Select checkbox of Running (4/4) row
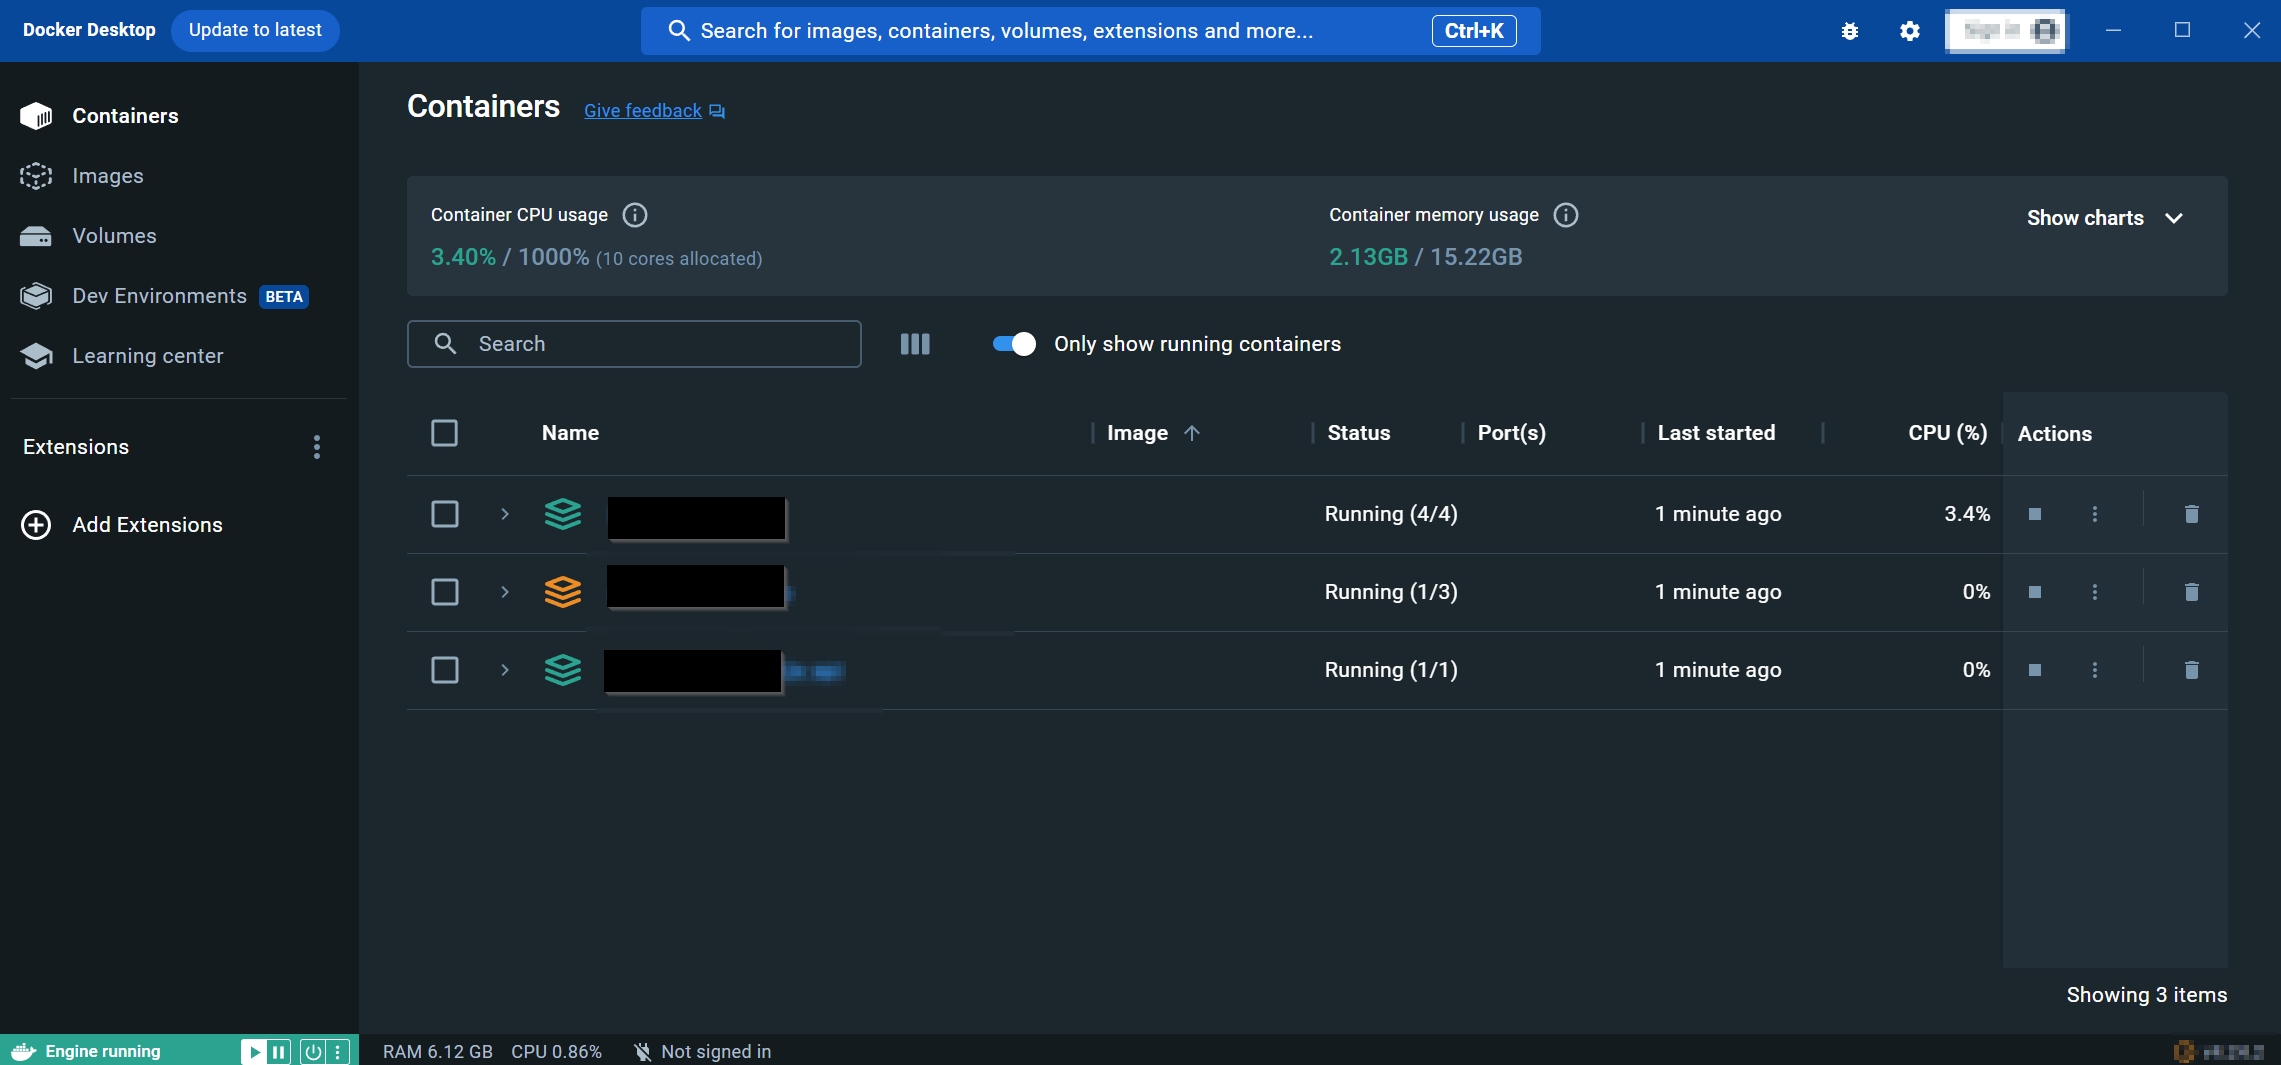 click(445, 514)
